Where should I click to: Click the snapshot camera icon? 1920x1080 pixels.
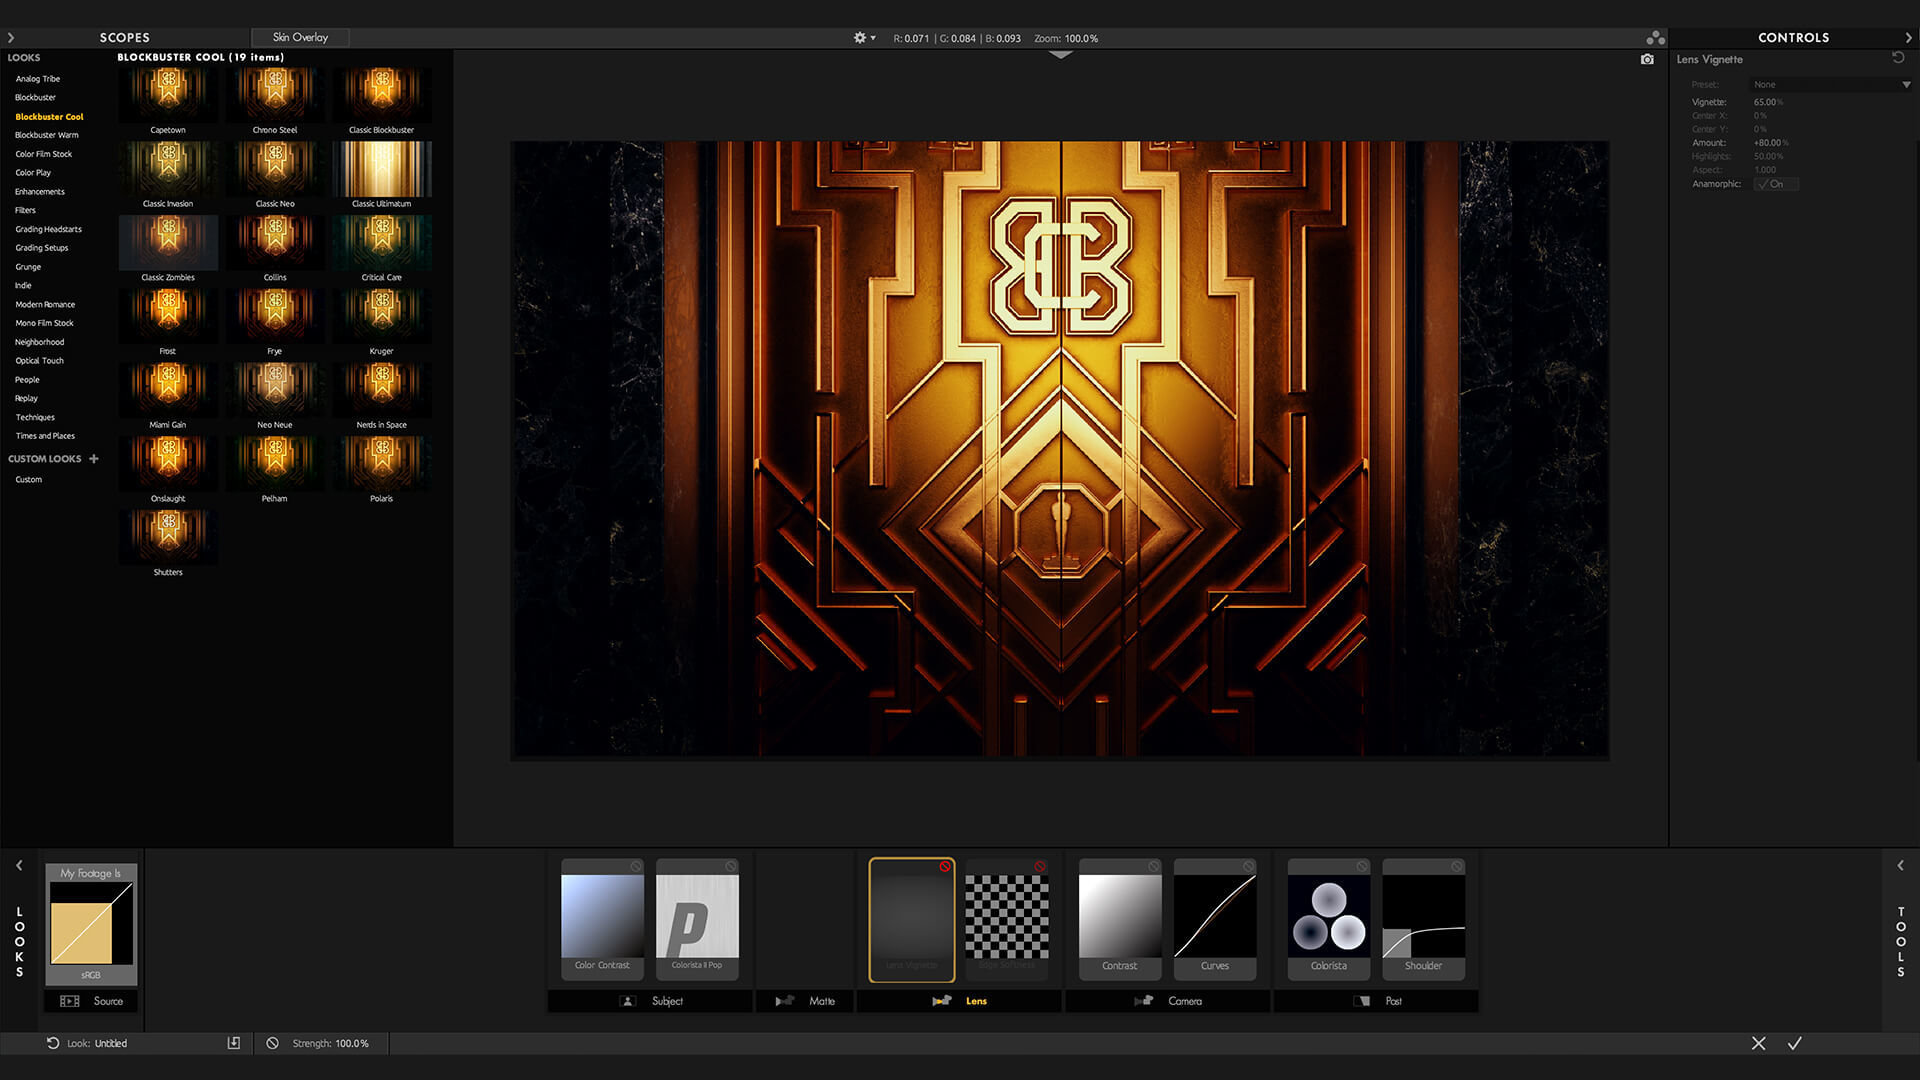tap(1647, 60)
